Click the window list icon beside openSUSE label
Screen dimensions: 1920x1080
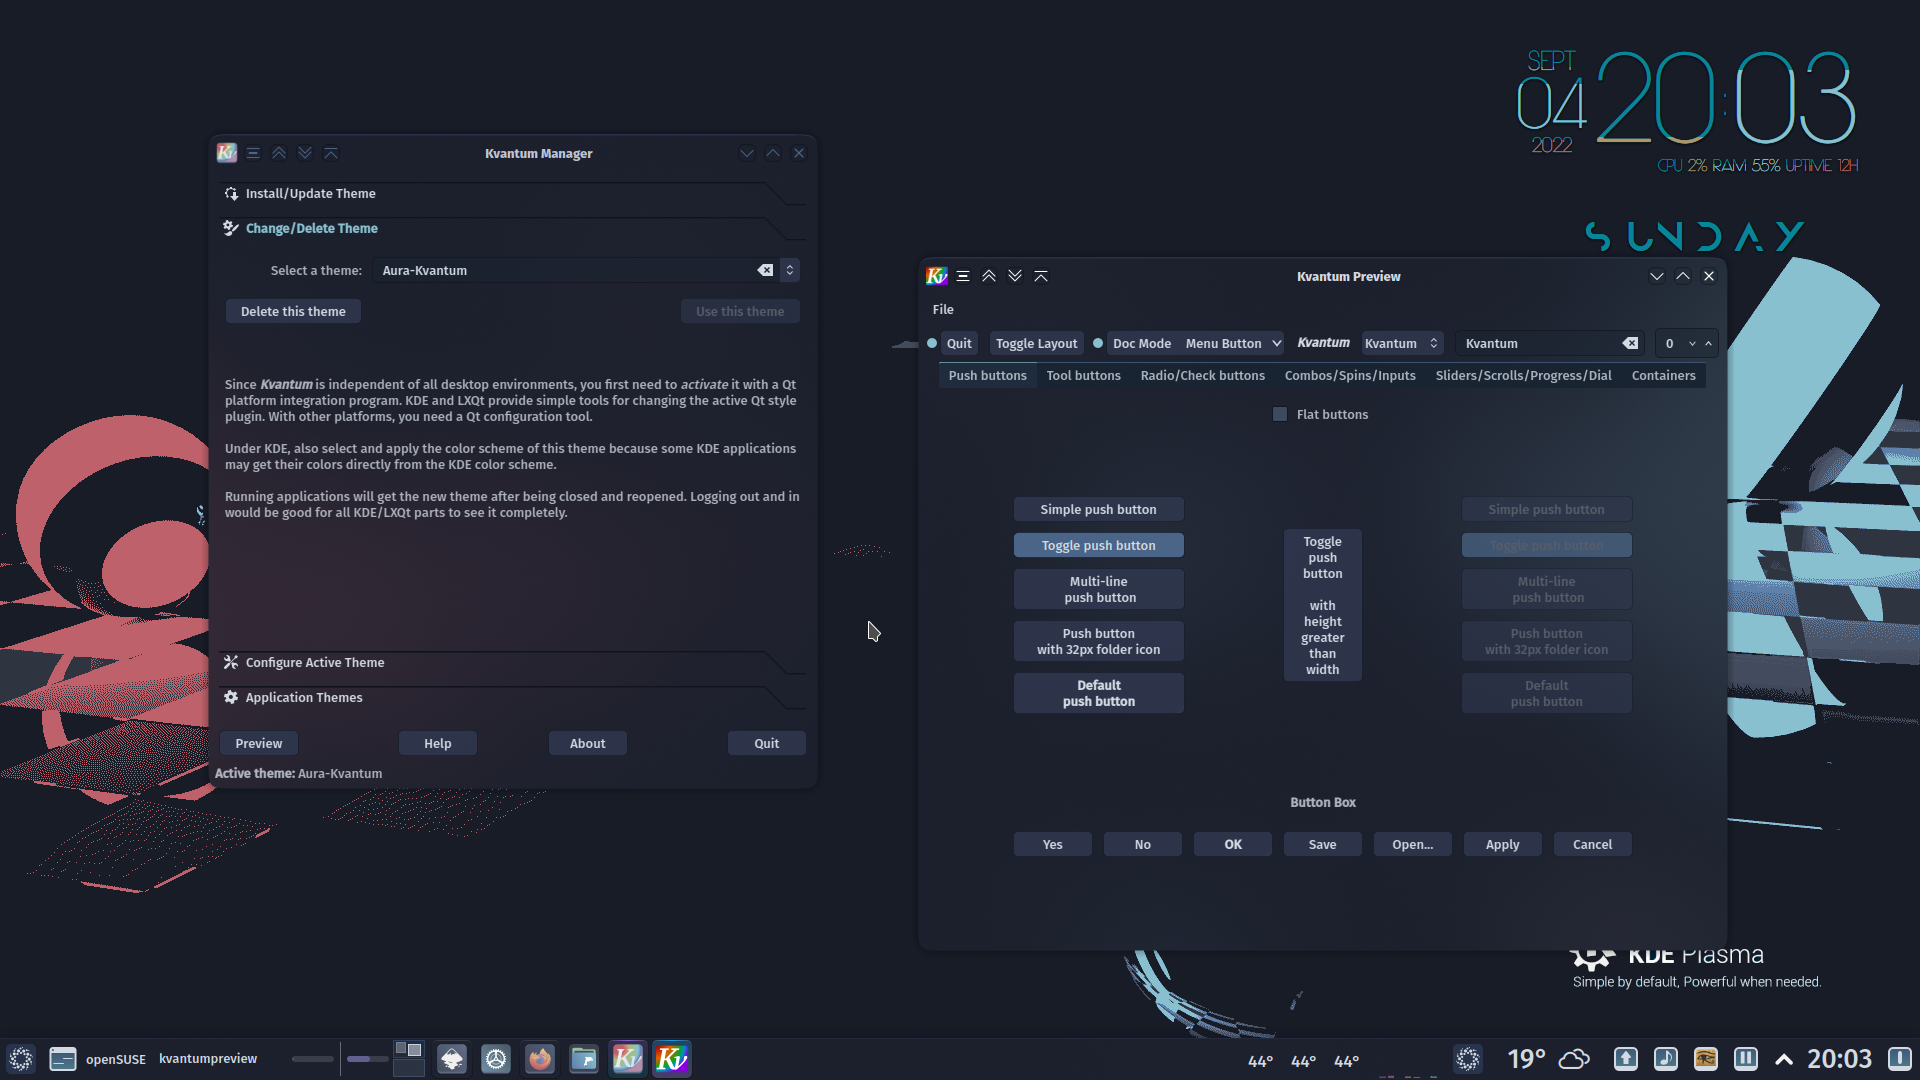point(63,1059)
